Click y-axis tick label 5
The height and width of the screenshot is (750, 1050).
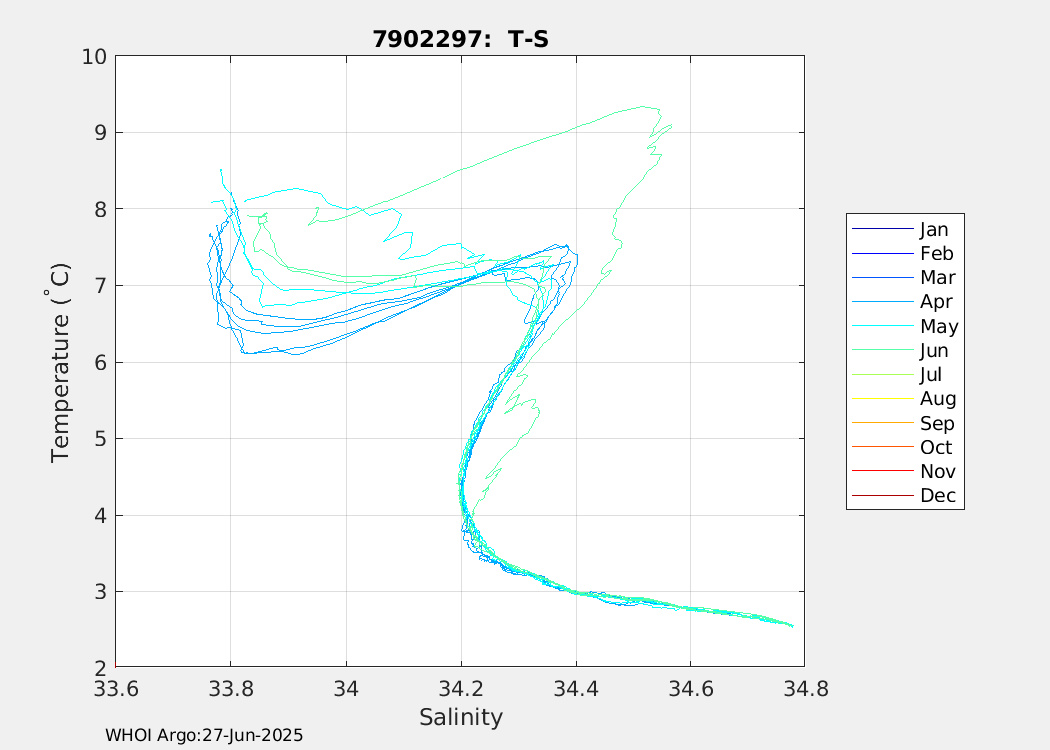(100, 439)
